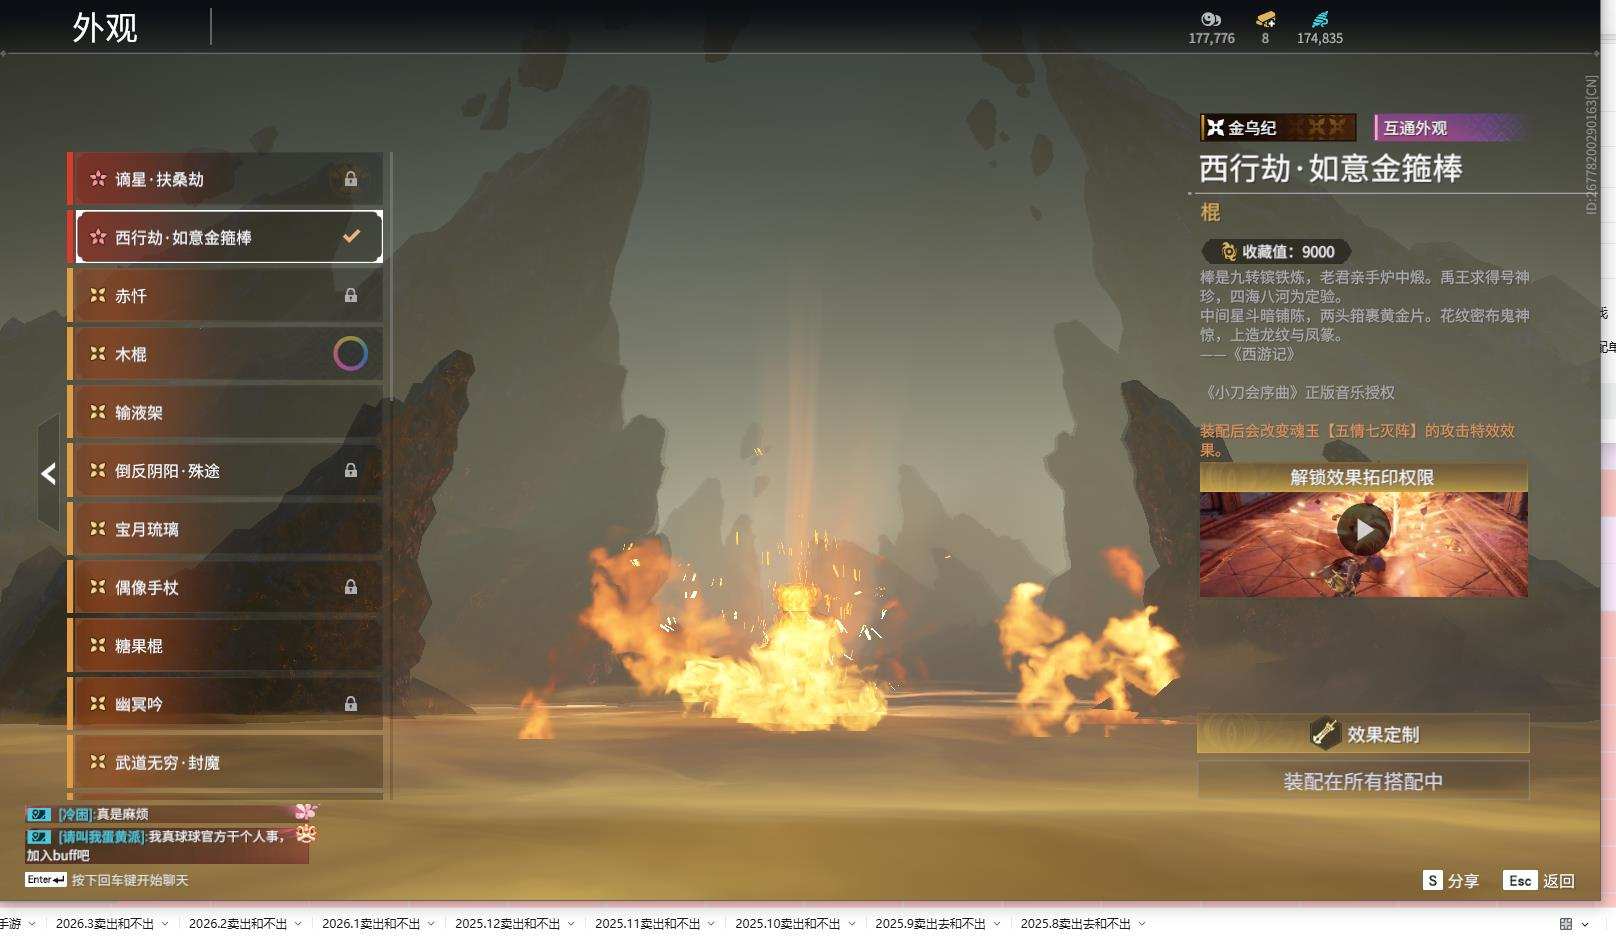
Task: Click the gold bar currency icon
Action: pos(1265,19)
